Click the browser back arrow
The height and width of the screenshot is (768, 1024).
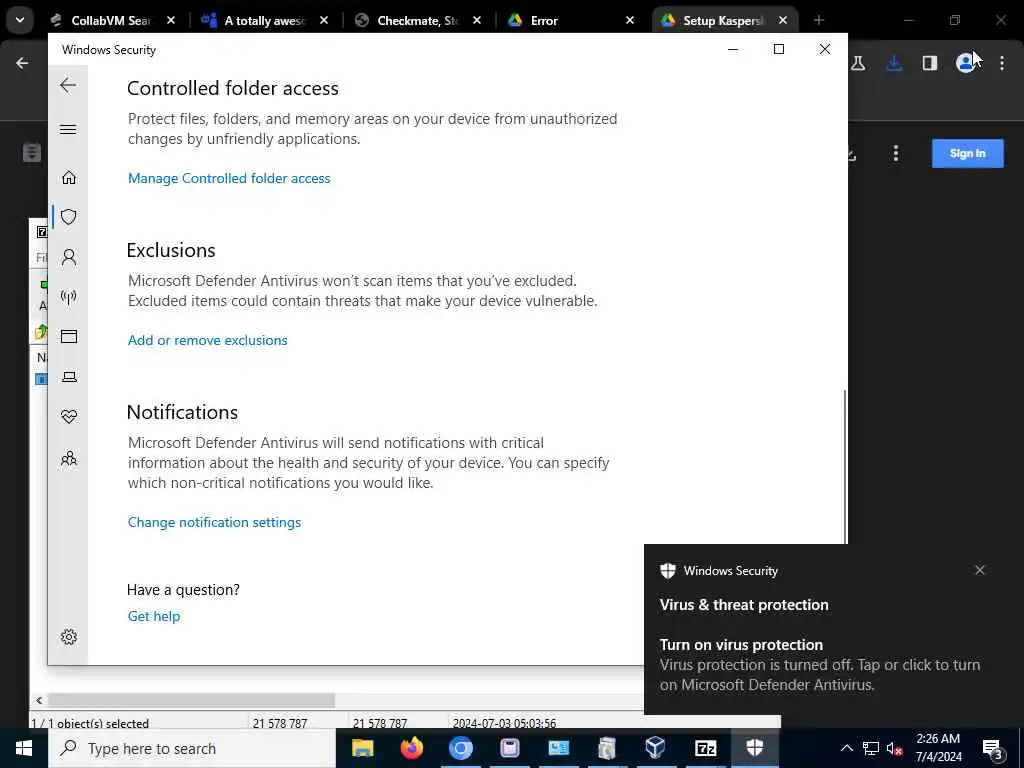(22, 63)
